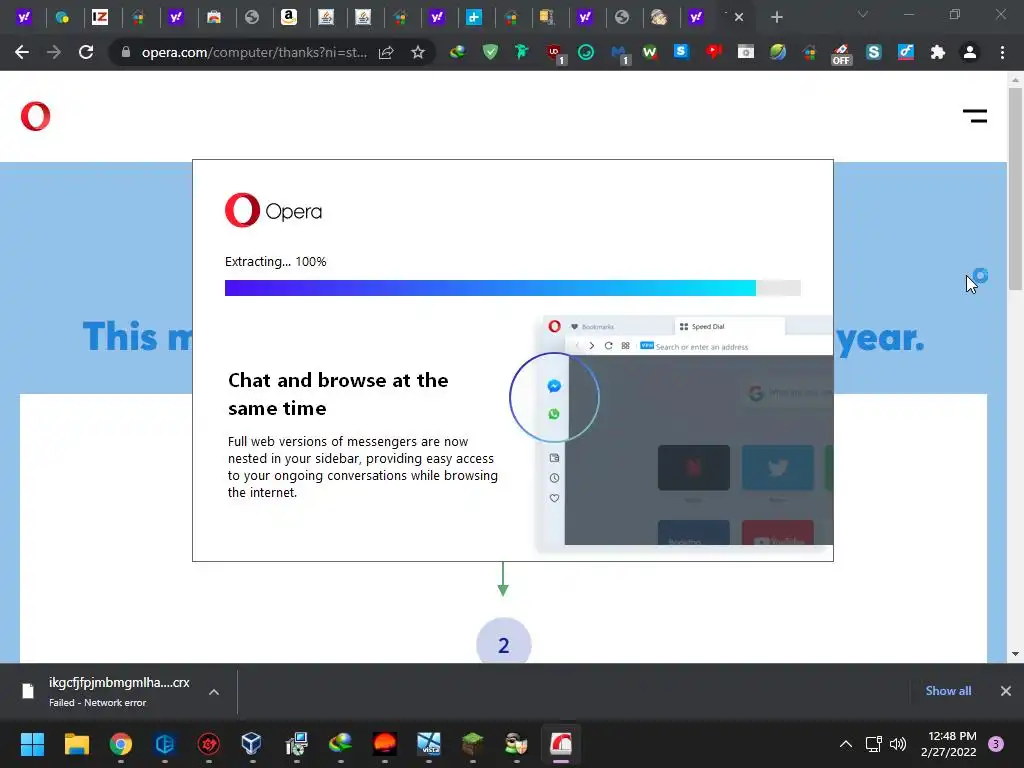This screenshot has width=1024, height=768.
Task: Click Show all downloads link
Action: pyautogui.click(x=948, y=691)
